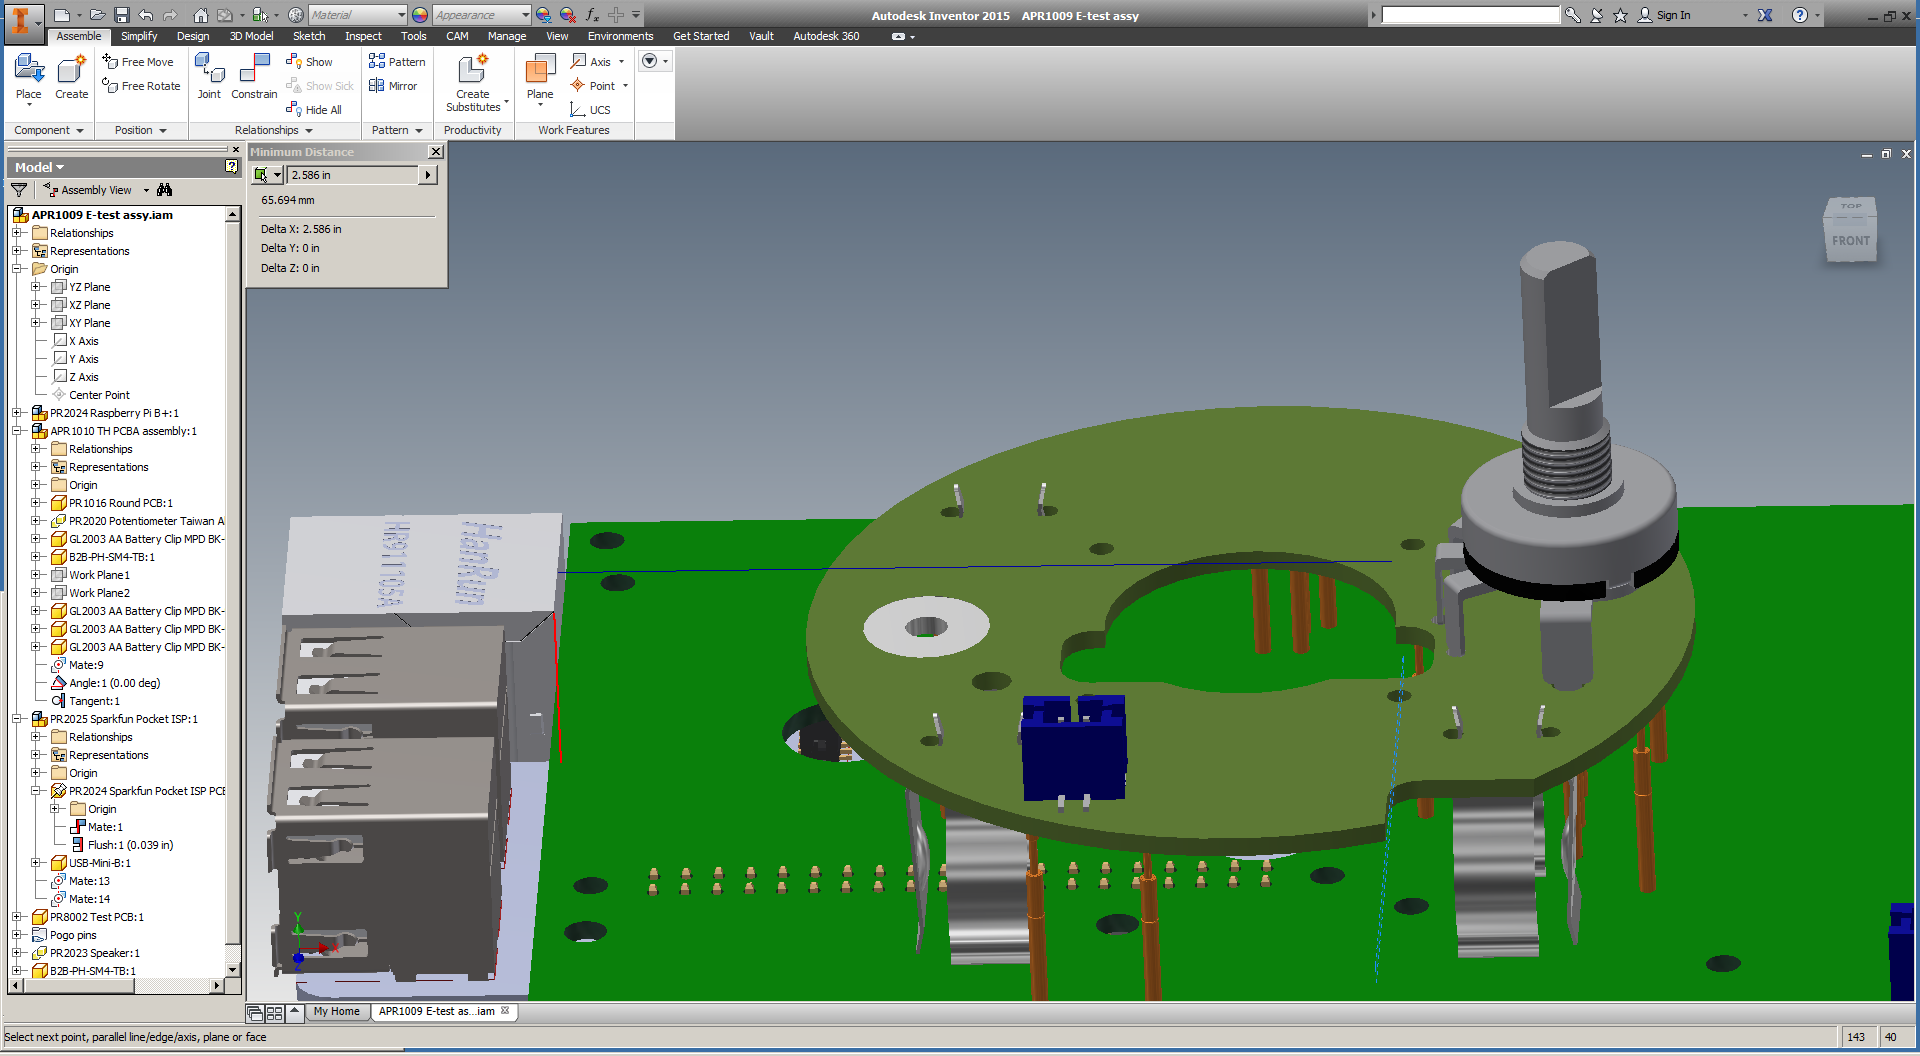Open Find with the binoculars icon in browser

pyautogui.click(x=164, y=190)
